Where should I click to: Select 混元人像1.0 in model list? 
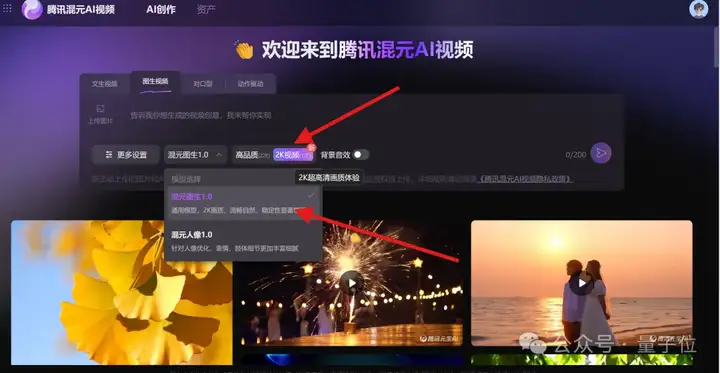tap(243, 241)
